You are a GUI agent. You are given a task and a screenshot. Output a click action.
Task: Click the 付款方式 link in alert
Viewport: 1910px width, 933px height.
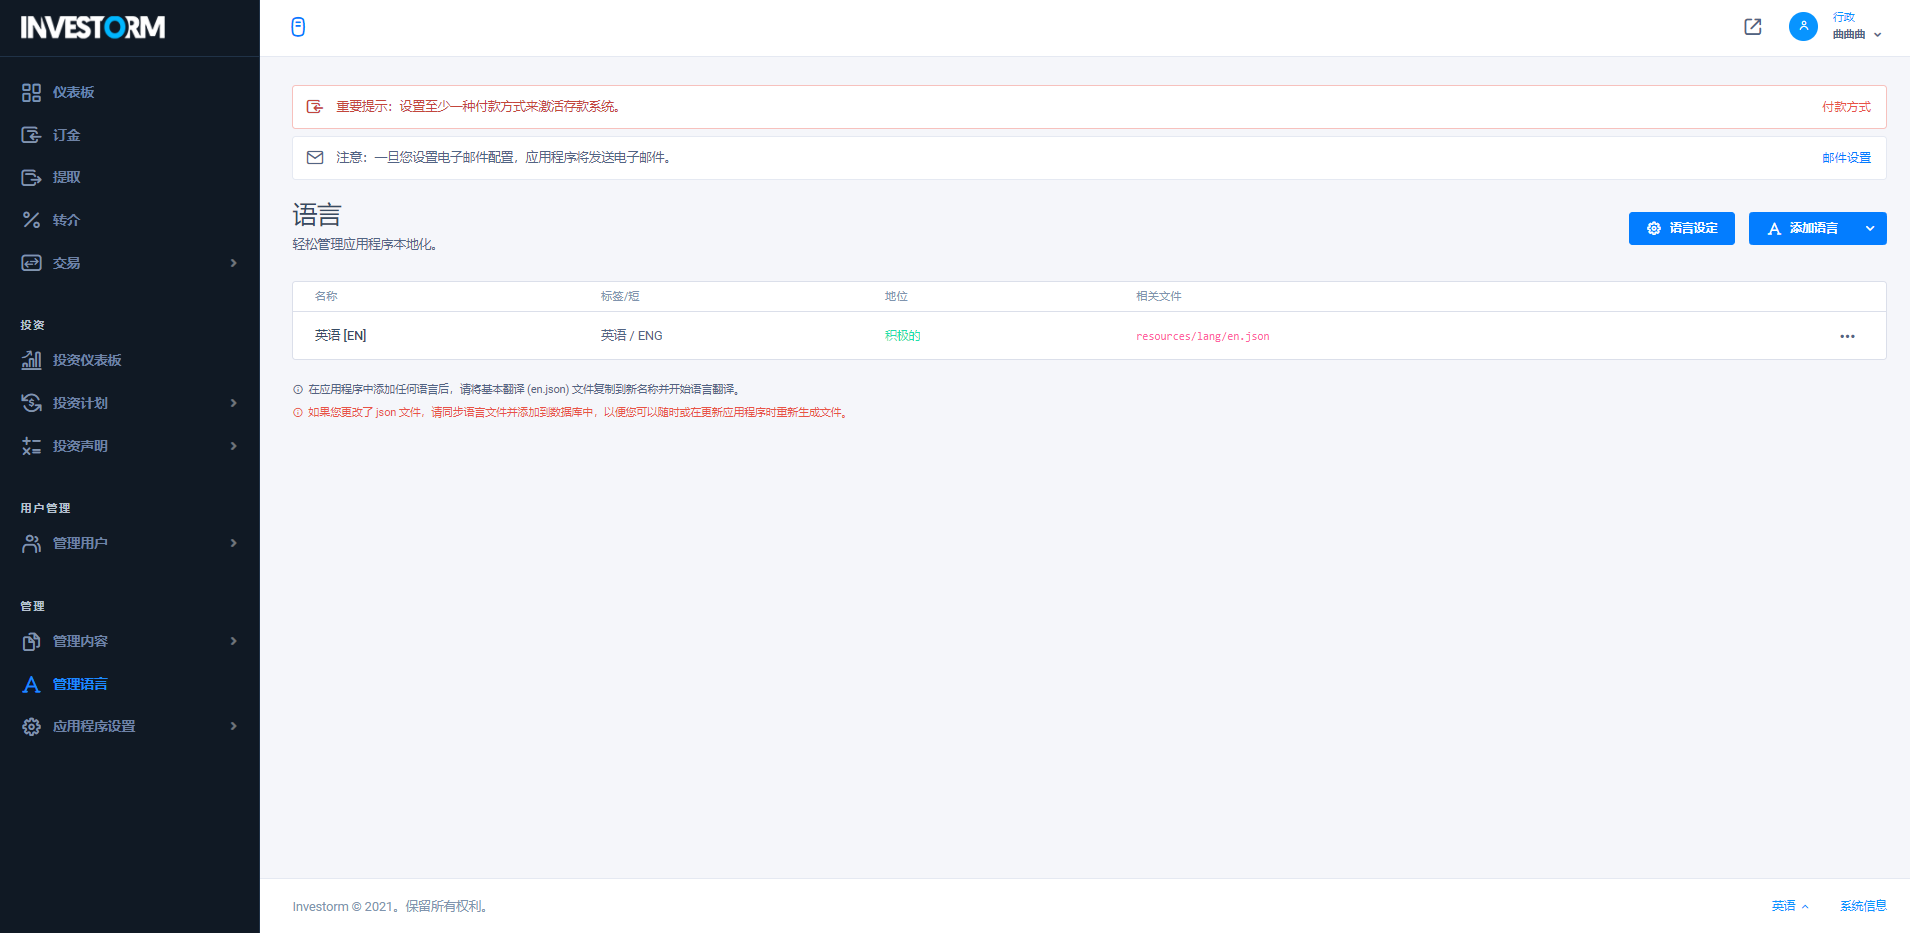(1845, 107)
